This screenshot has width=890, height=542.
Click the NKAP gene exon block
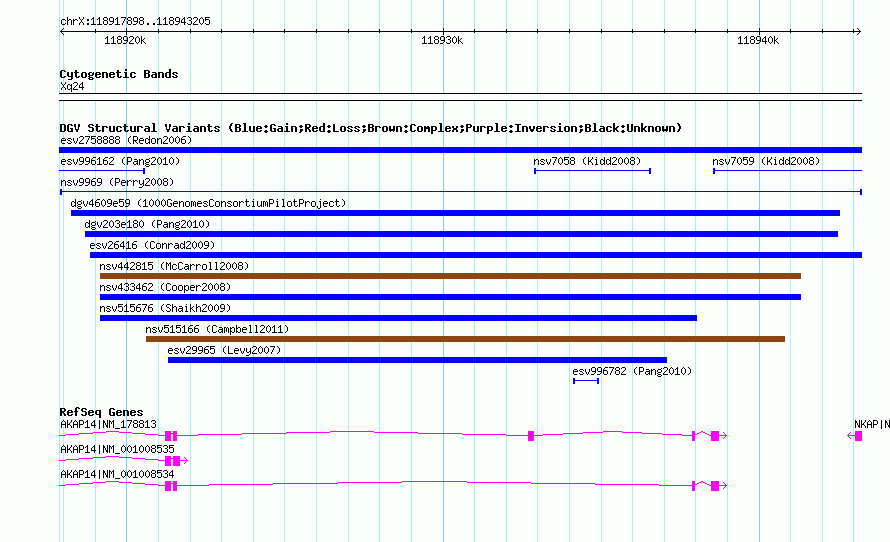[x=859, y=436]
